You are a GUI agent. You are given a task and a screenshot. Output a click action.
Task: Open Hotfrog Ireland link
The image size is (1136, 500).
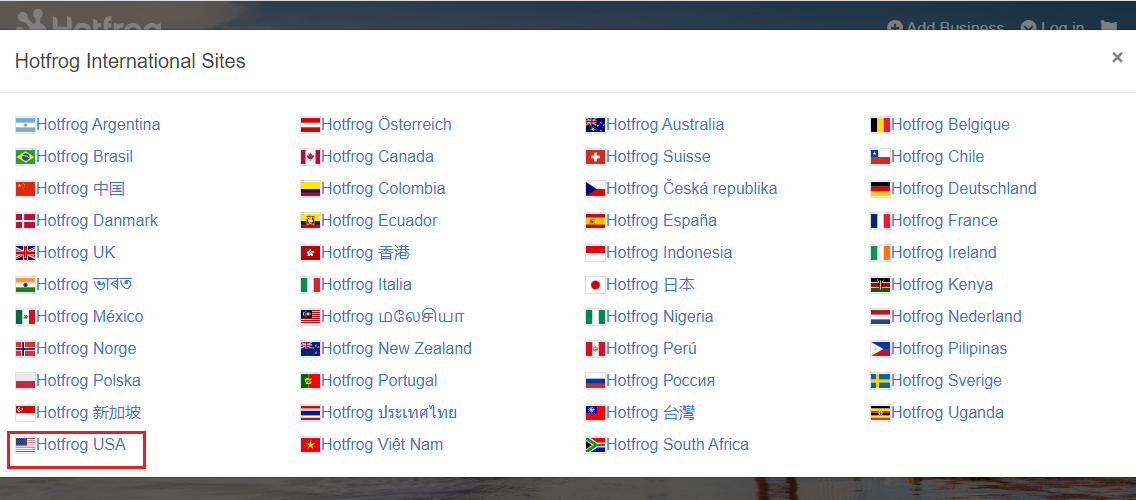coord(944,252)
